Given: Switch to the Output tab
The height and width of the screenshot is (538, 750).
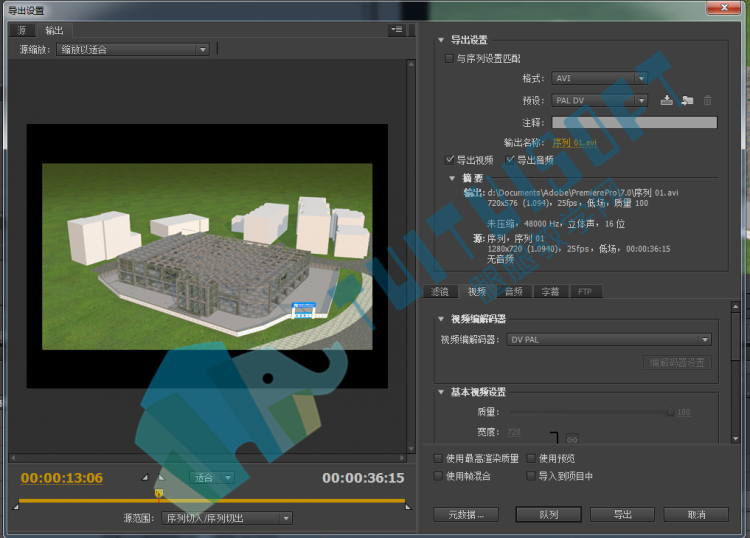Looking at the screenshot, I should (54, 31).
